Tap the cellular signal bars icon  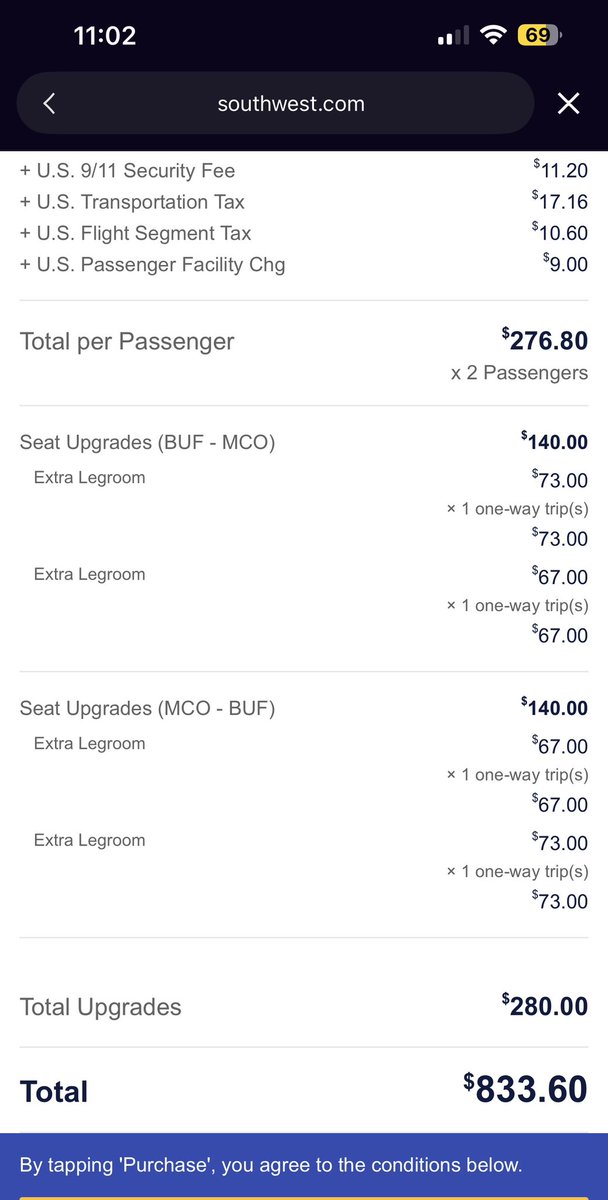453,36
